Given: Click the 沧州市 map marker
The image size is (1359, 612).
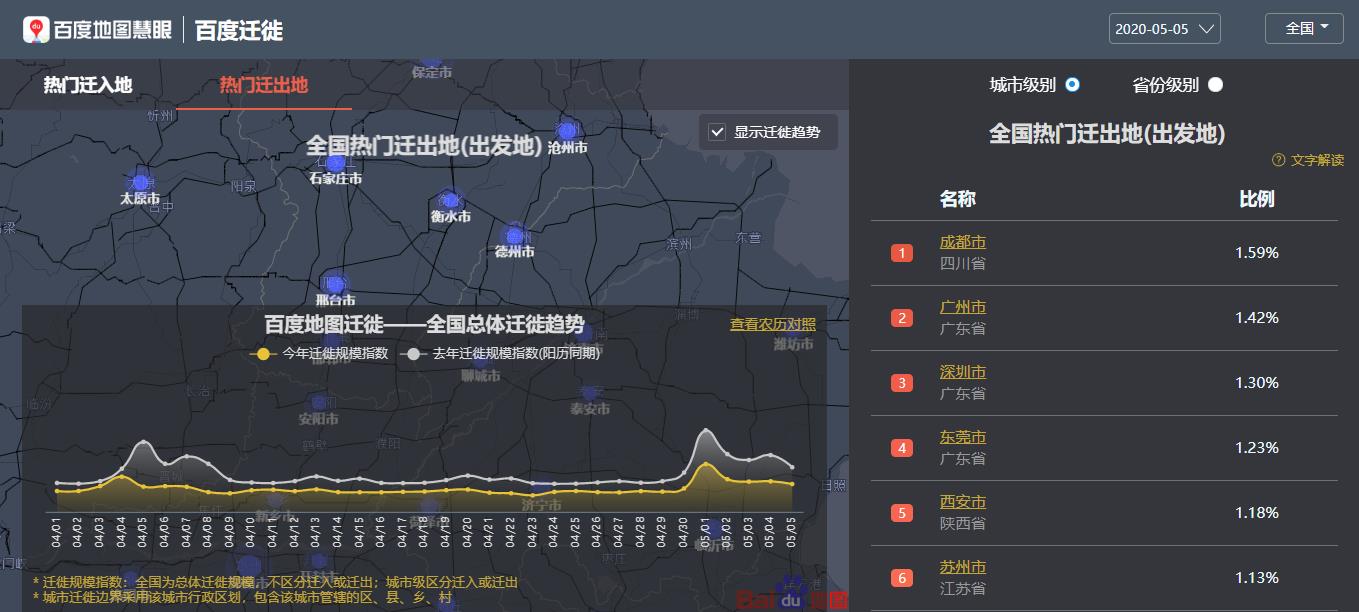Looking at the screenshot, I should point(568,131).
